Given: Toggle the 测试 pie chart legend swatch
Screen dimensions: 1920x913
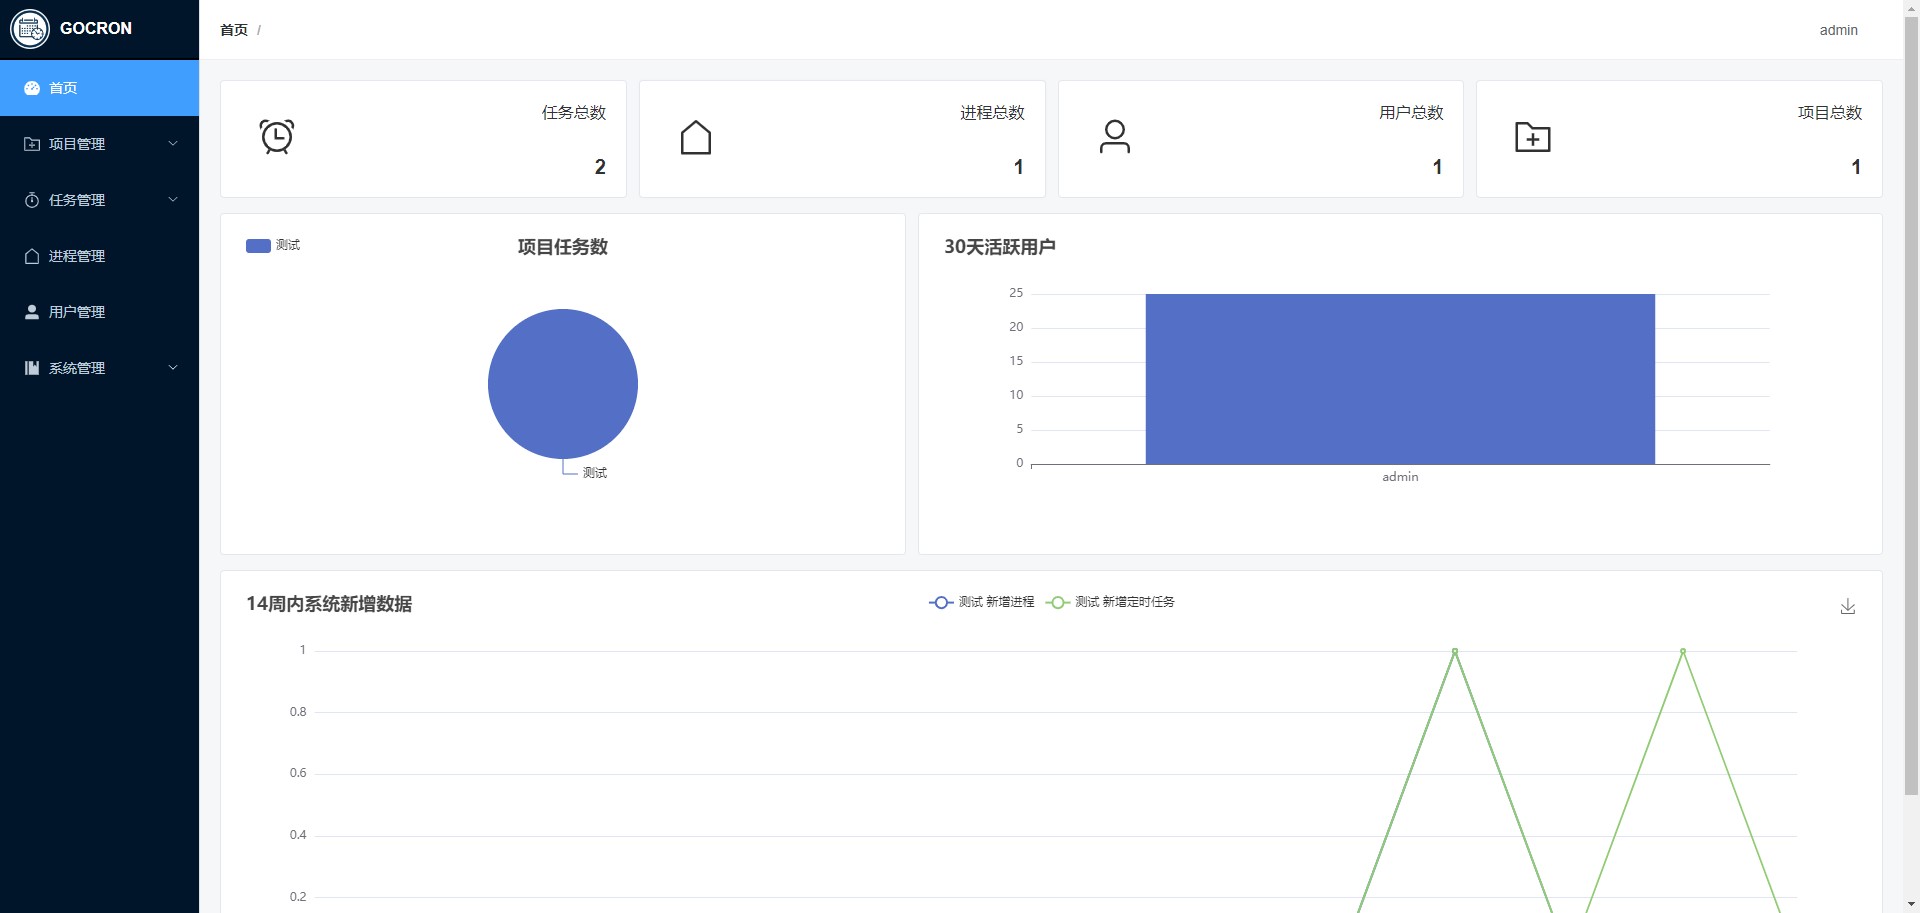Looking at the screenshot, I should tap(258, 245).
